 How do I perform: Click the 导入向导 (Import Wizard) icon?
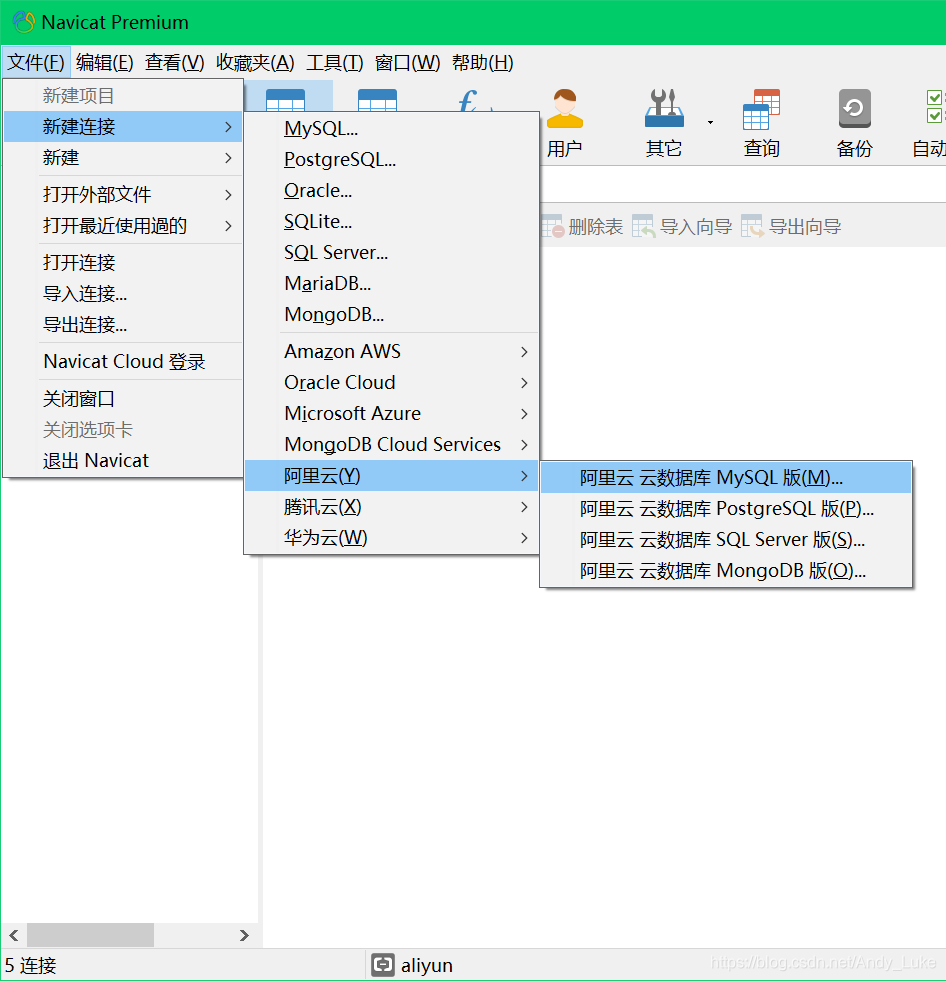coord(644,226)
